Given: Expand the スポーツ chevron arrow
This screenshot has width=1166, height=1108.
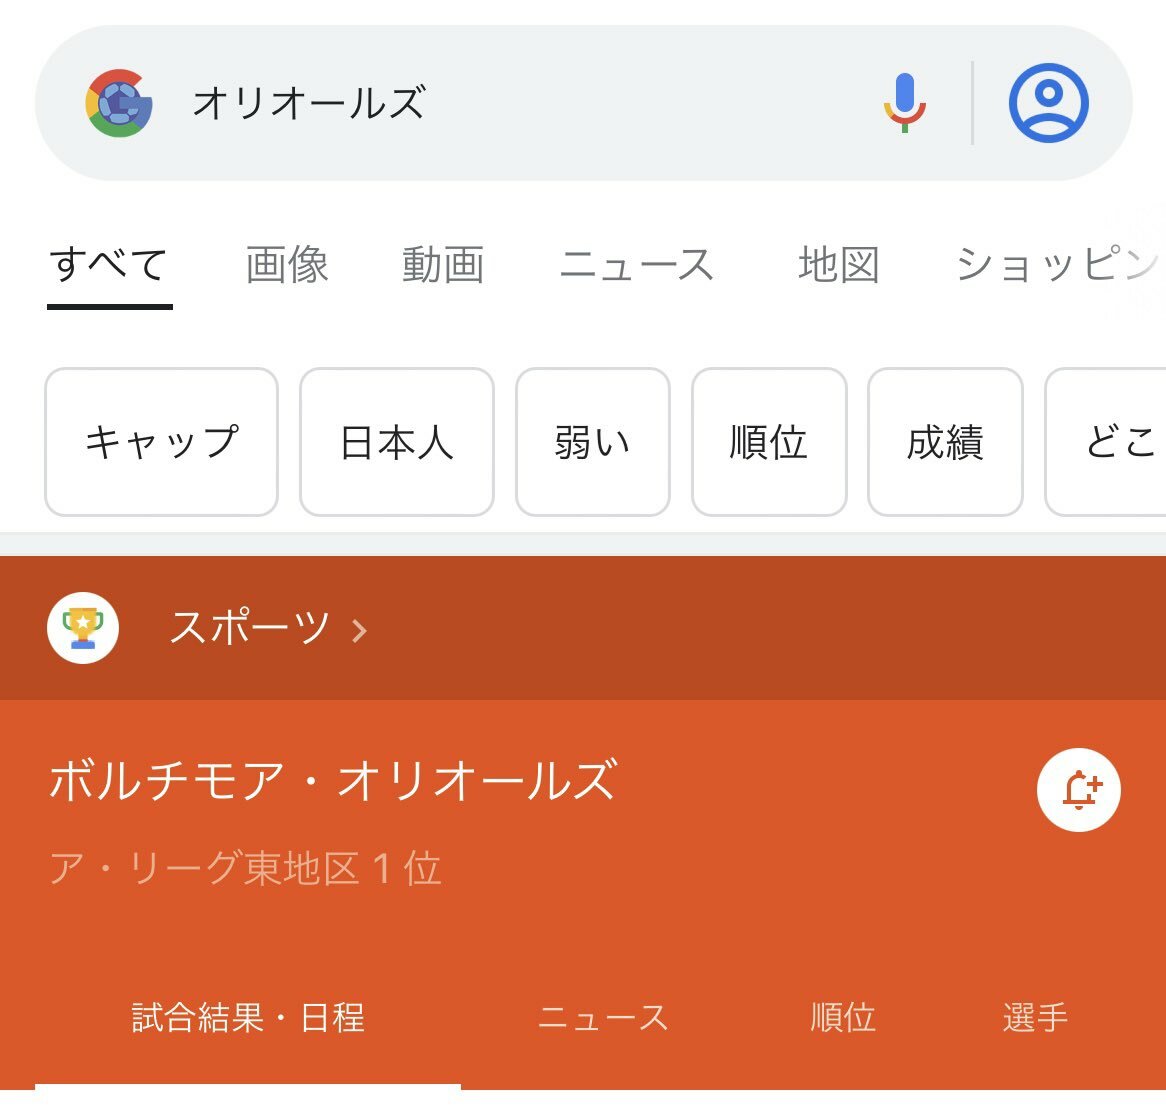Looking at the screenshot, I should 359,631.
